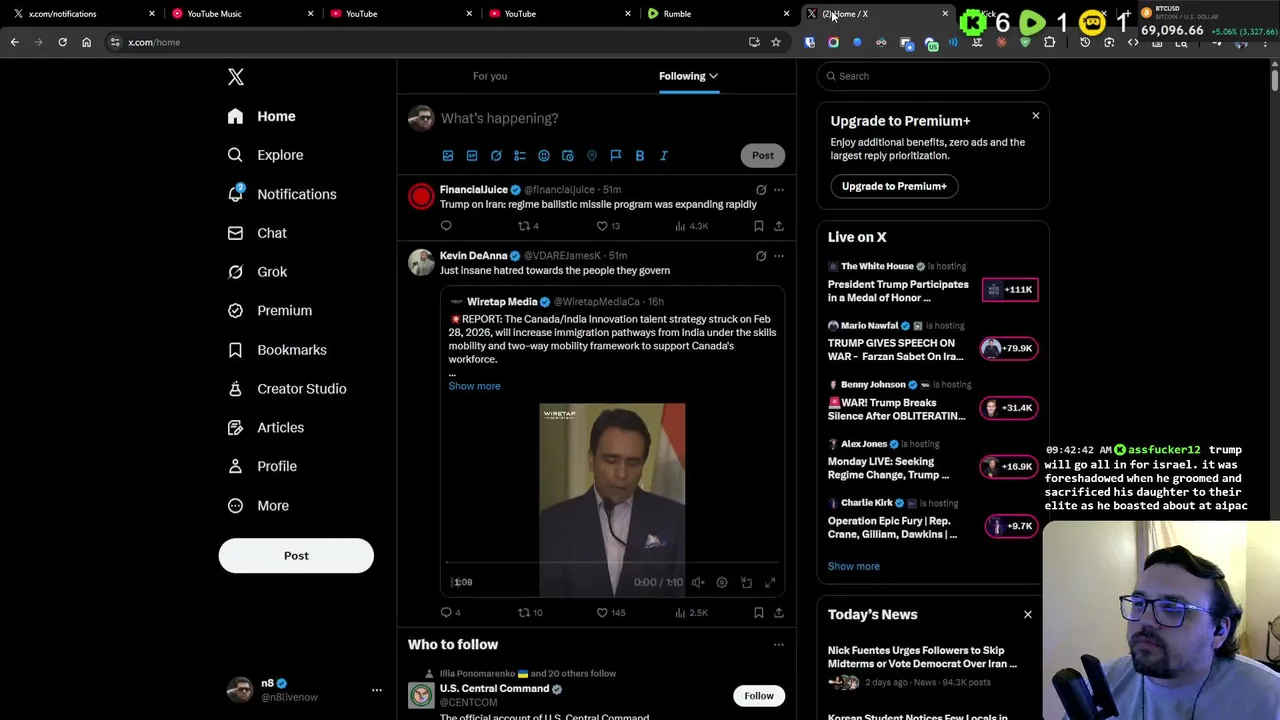Share the FinancialJuice post
The image size is (1280, 720).
tap(779, 226)
